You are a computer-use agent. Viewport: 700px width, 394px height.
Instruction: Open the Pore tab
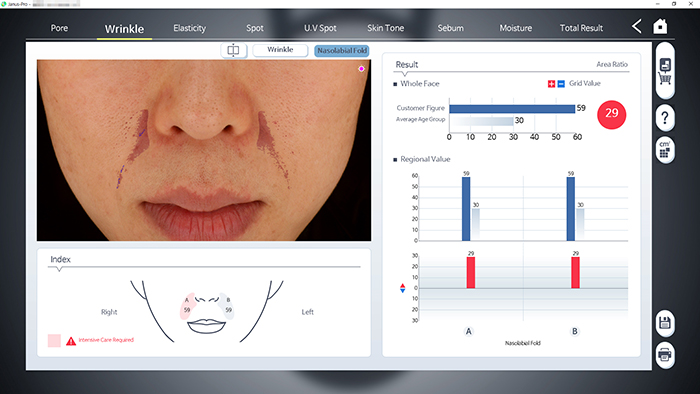pyautogui.click(x=59, y=28)
